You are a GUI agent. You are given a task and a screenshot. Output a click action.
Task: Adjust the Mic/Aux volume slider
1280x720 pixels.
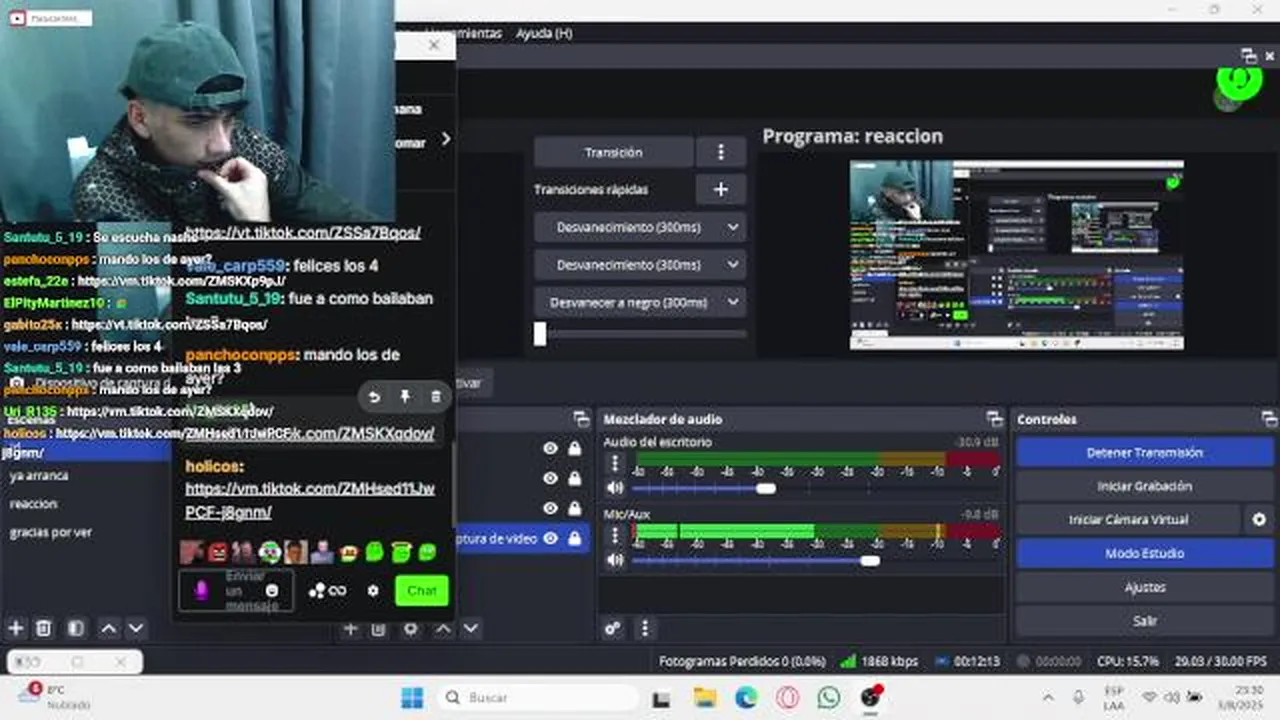click(x=870, y=560)
